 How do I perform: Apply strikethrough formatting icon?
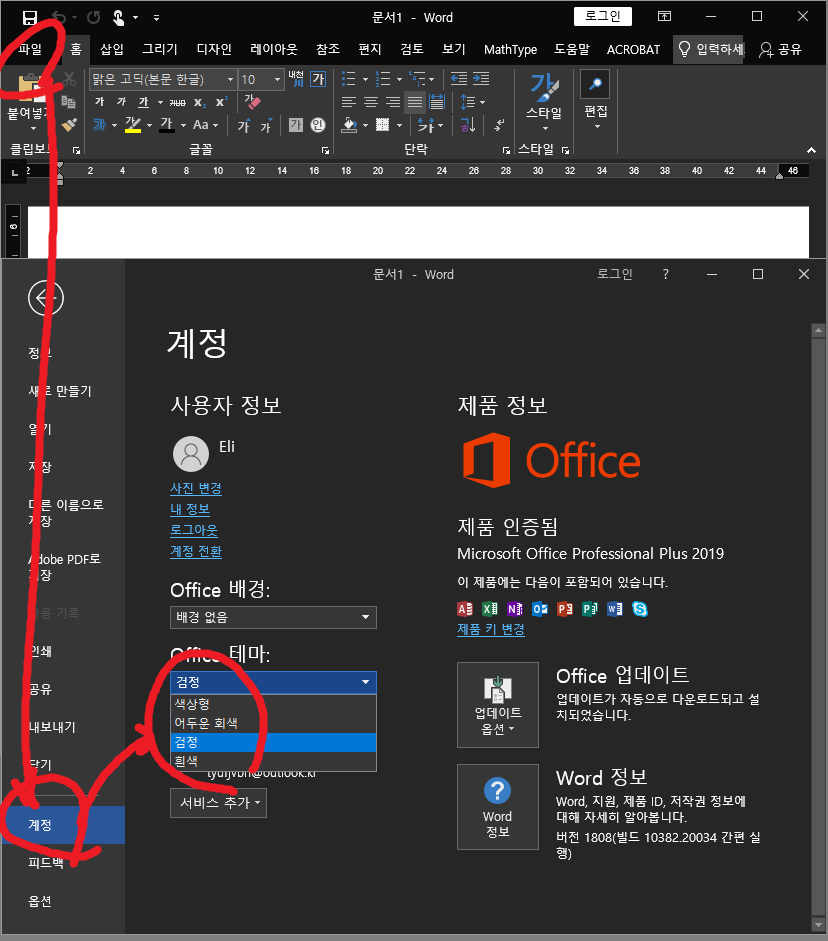click(x=177, y=103)
